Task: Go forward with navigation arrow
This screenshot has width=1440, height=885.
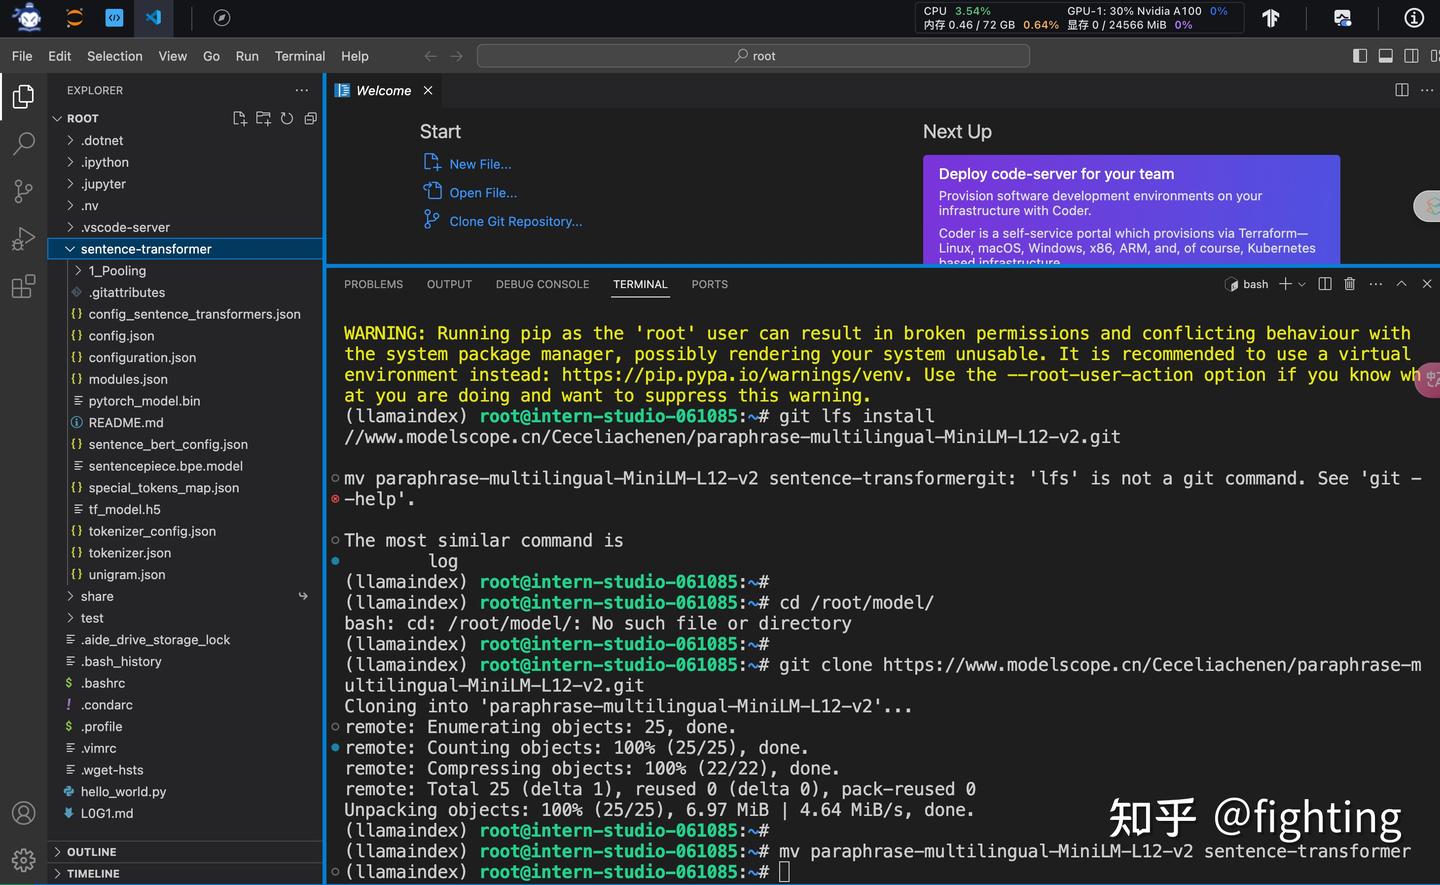Action: point(456,56)
